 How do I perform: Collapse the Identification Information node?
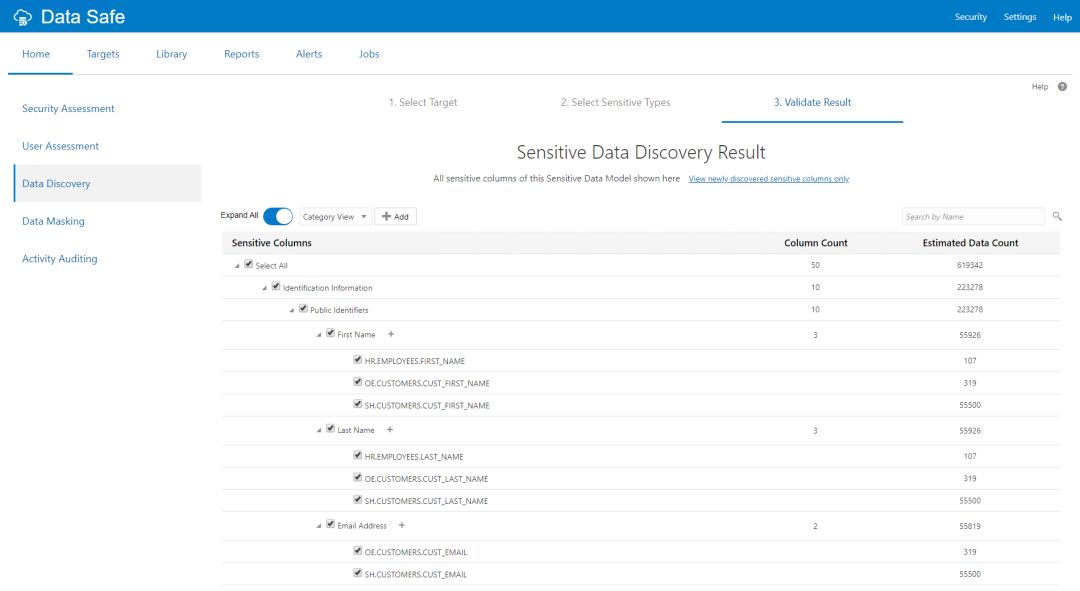point(265,288)
